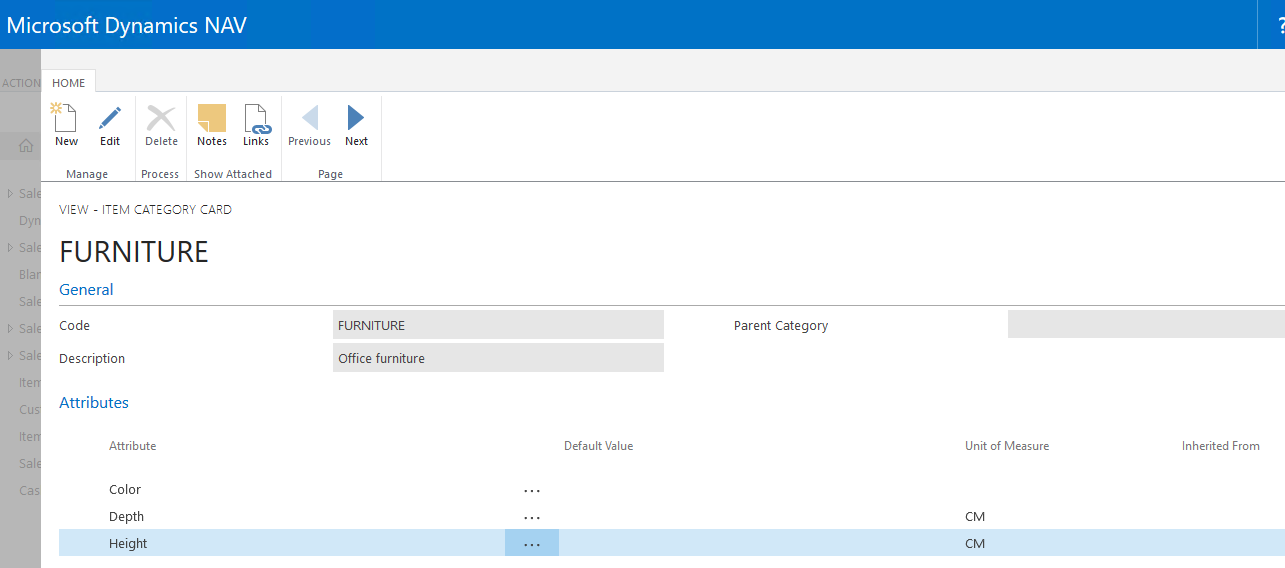Collapse the General section header
The height and width of the screenshot is (568, 1285).
(86, 290)
